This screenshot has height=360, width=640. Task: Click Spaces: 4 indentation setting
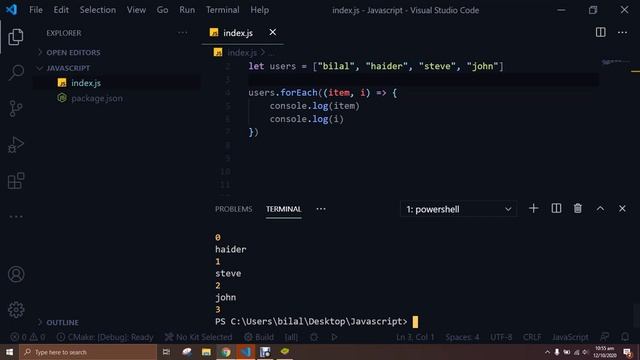[x=462, y=337]
